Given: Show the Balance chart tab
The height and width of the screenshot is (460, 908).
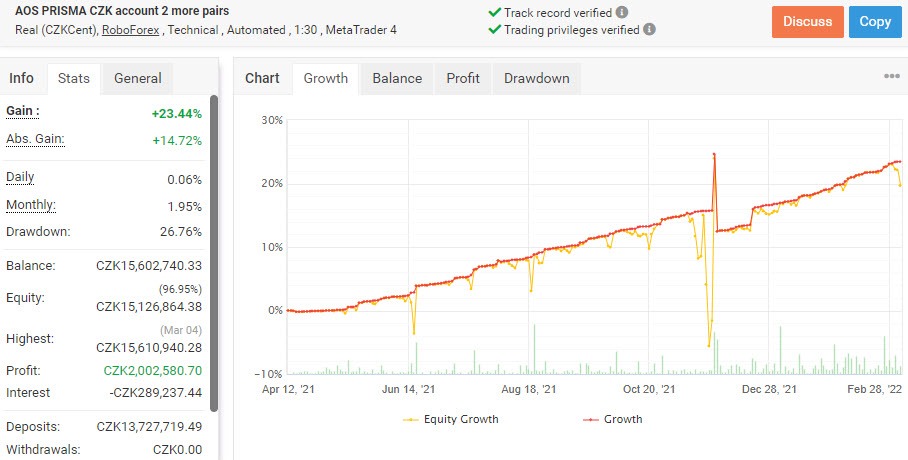Looking at the screenshot, I should coord(397,78).
